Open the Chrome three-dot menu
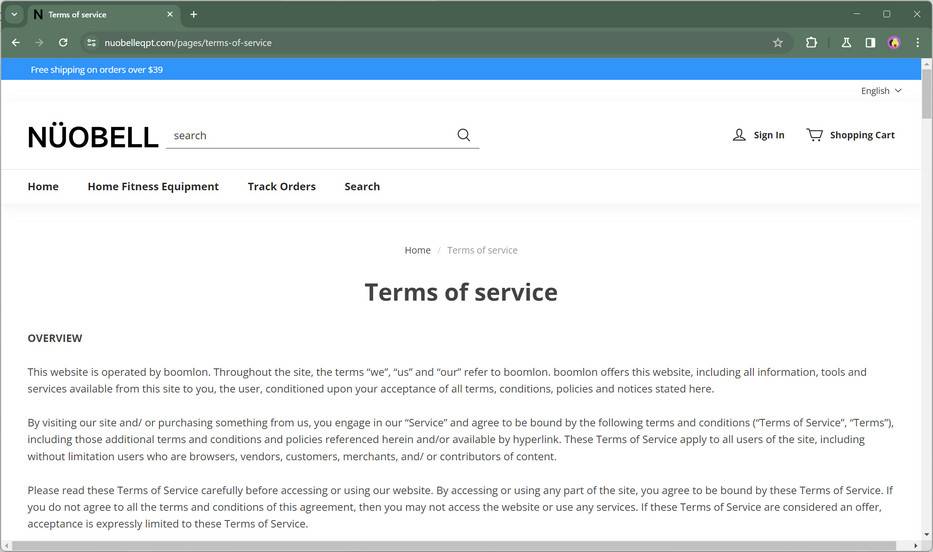The image size is (933, 552). tap(918, 42)
